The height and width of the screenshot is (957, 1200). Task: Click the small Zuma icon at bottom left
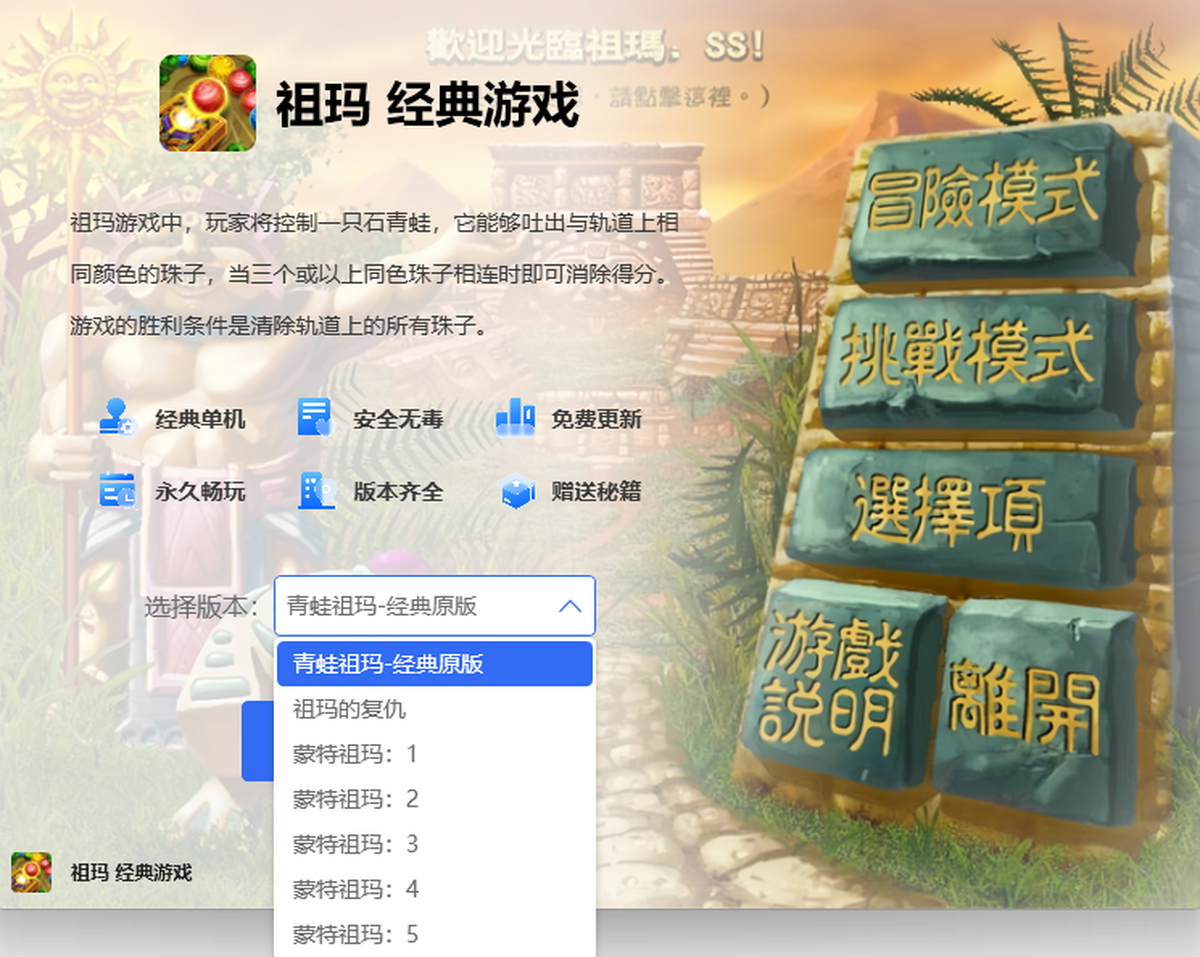(x=31, y=872)
